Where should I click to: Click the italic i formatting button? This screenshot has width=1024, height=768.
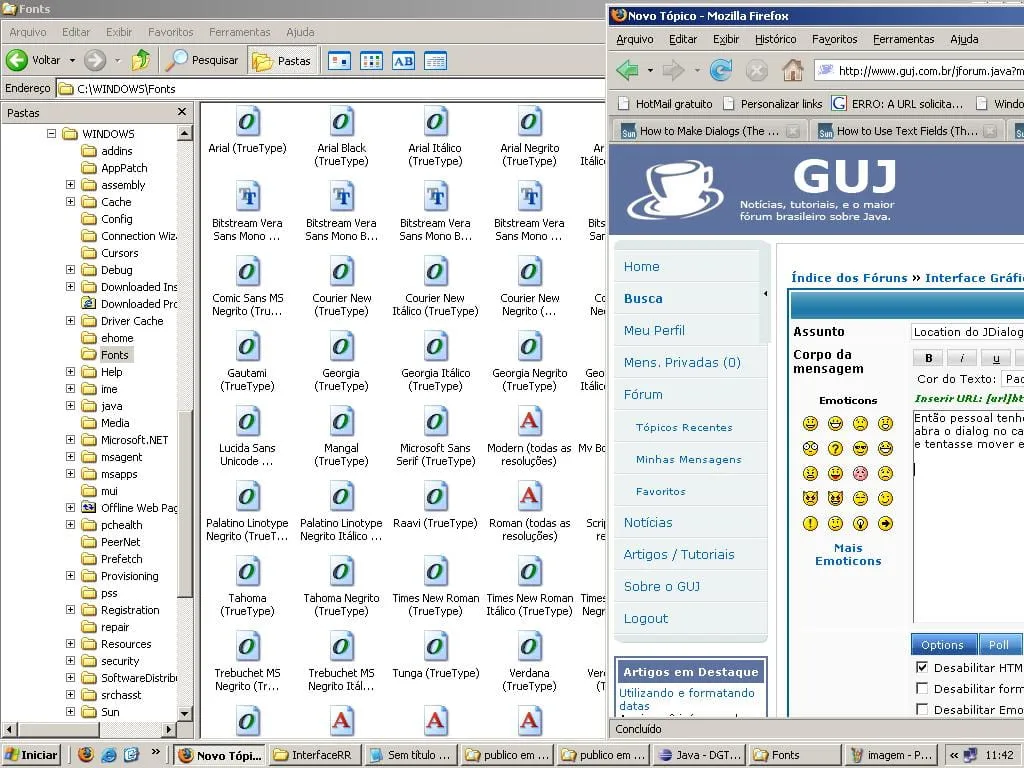[962, 358]
